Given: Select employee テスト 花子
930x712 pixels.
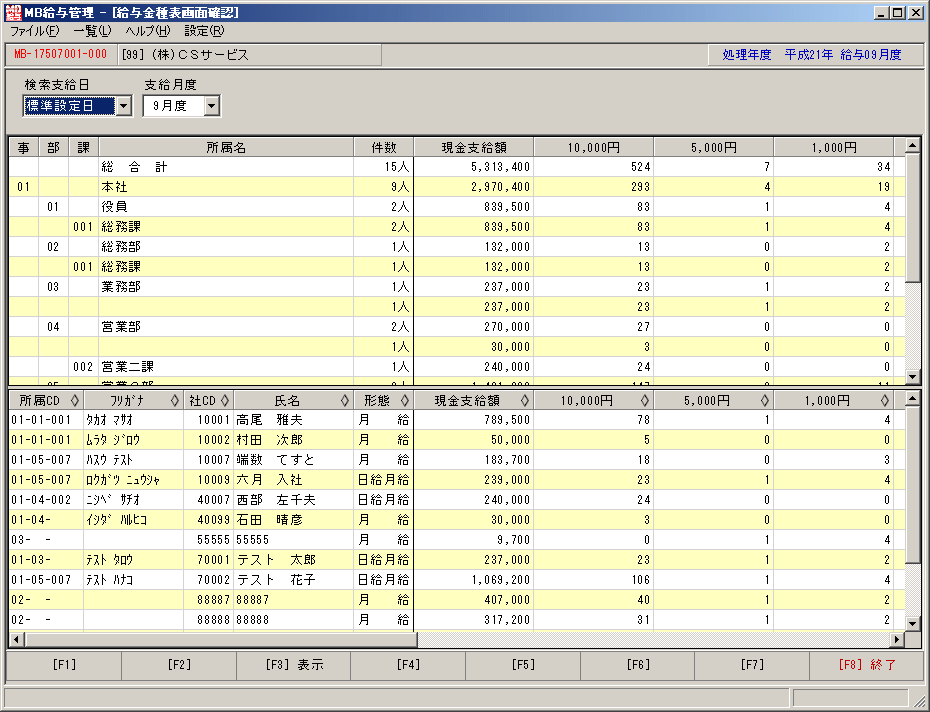Looking at the screenshot, I should coord(457,580).
